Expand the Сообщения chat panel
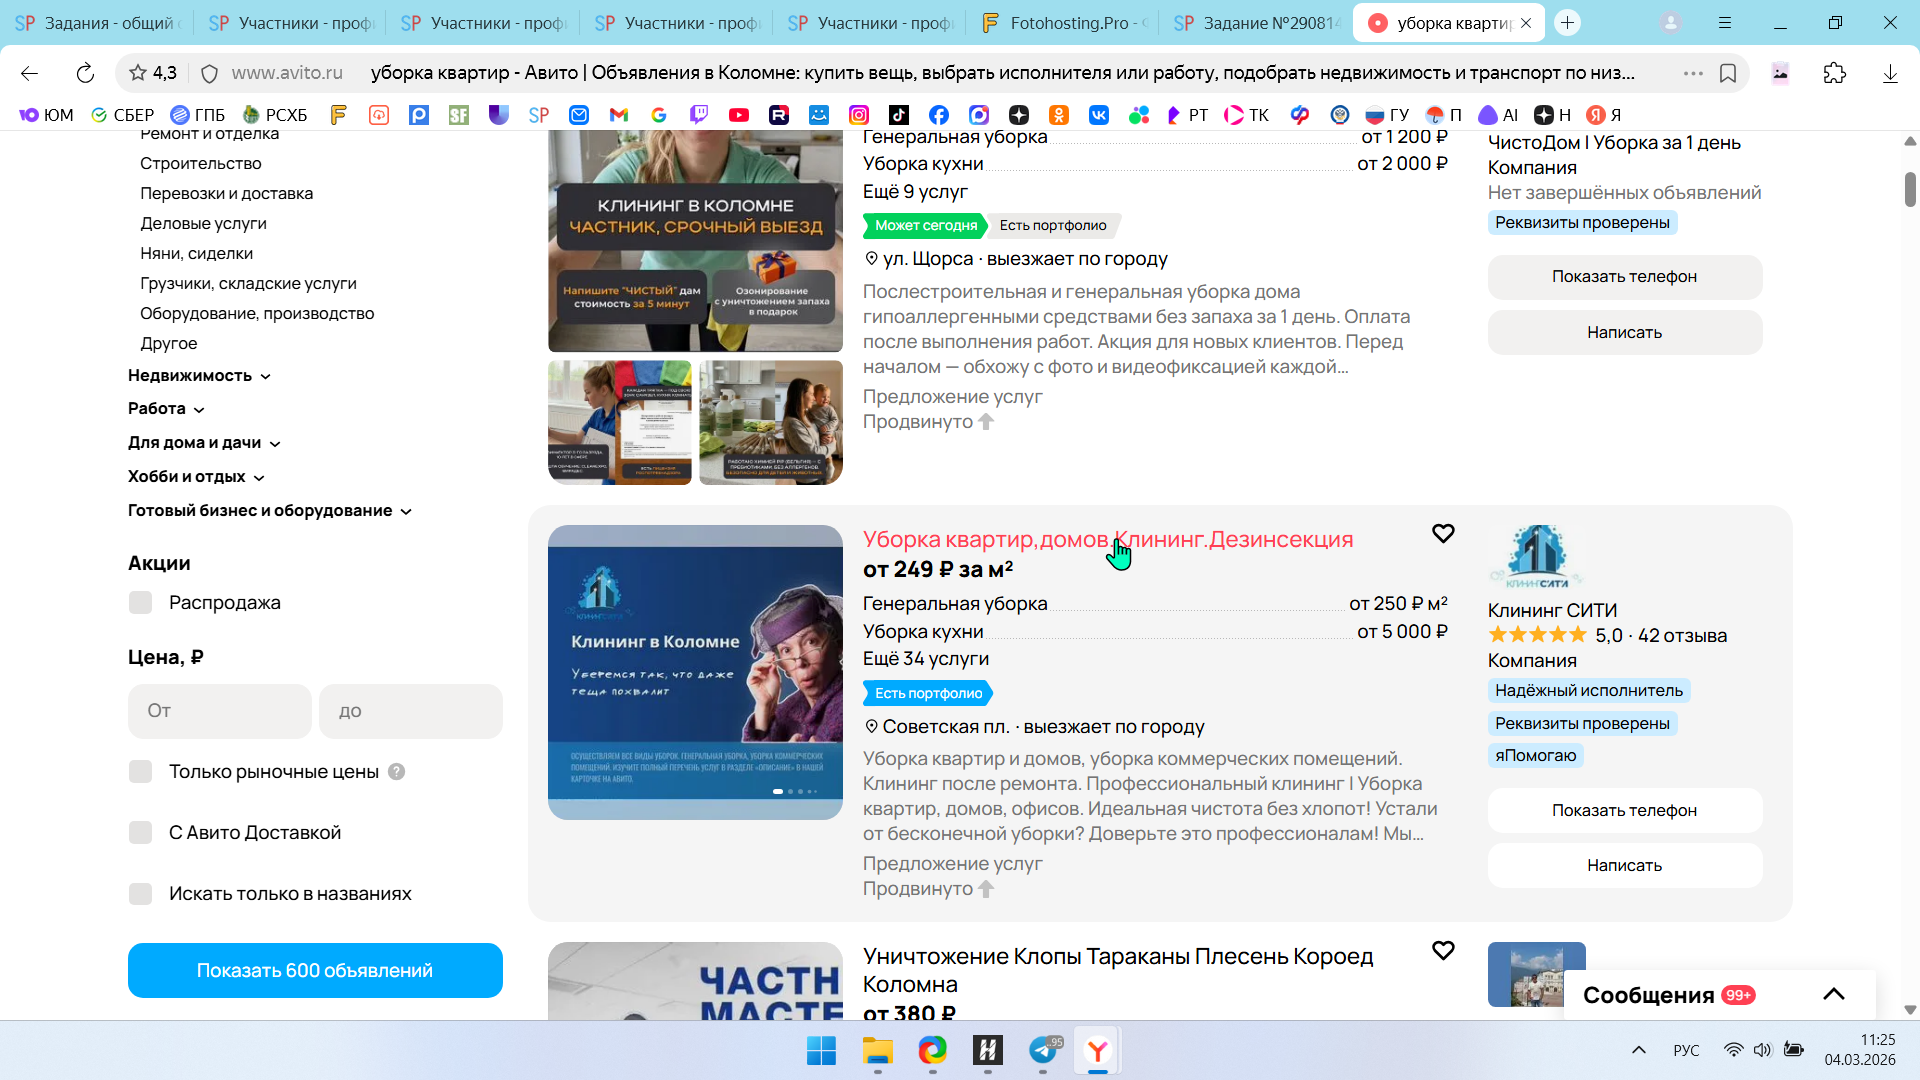 click(x=1833, y=995)
